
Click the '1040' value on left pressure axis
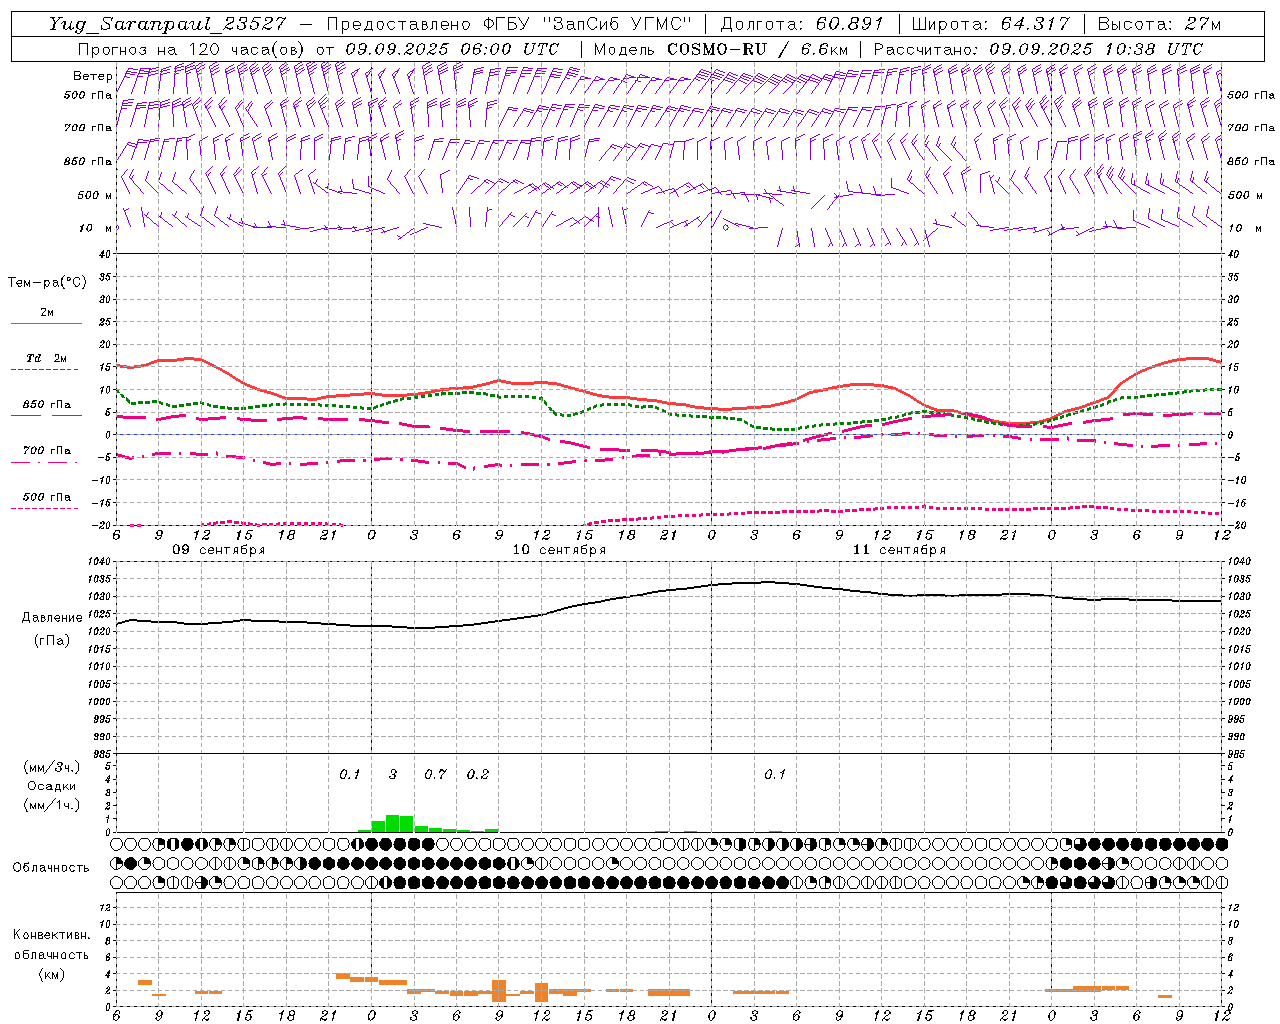point(101,562)
